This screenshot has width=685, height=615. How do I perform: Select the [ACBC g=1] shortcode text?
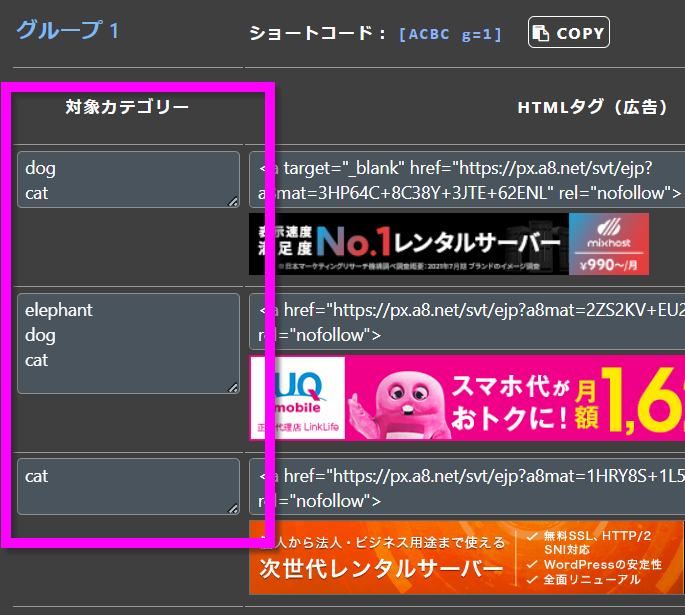[x=450, y=34]
